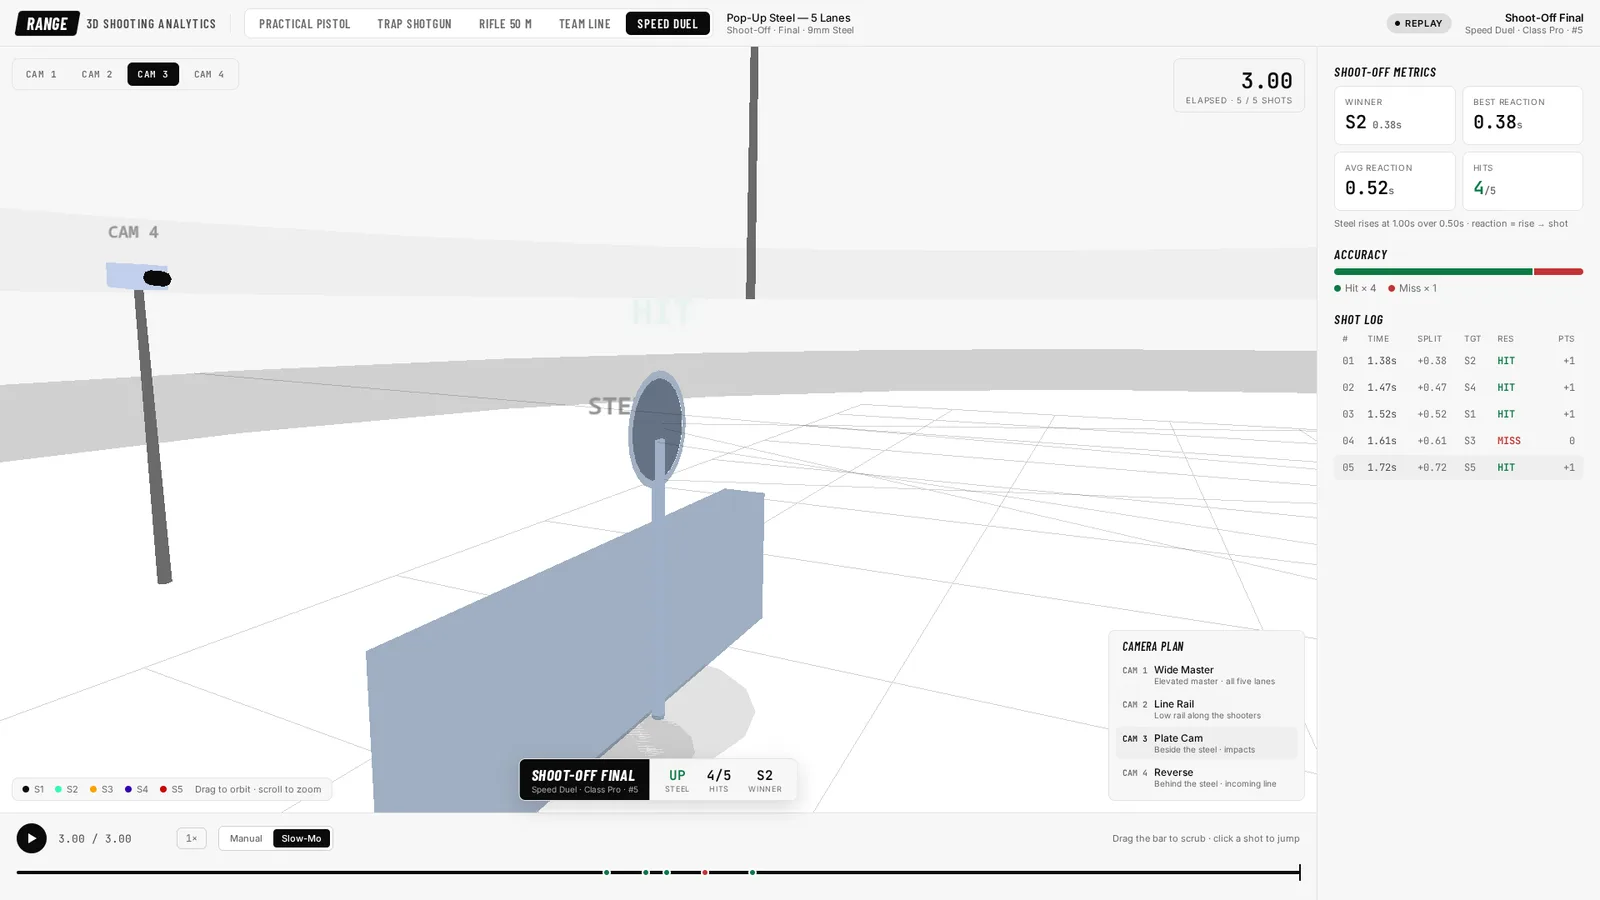Choose Plate Cam in Camera Plan
This screenshot has height=900, width=1600.
coord(1206,743)
